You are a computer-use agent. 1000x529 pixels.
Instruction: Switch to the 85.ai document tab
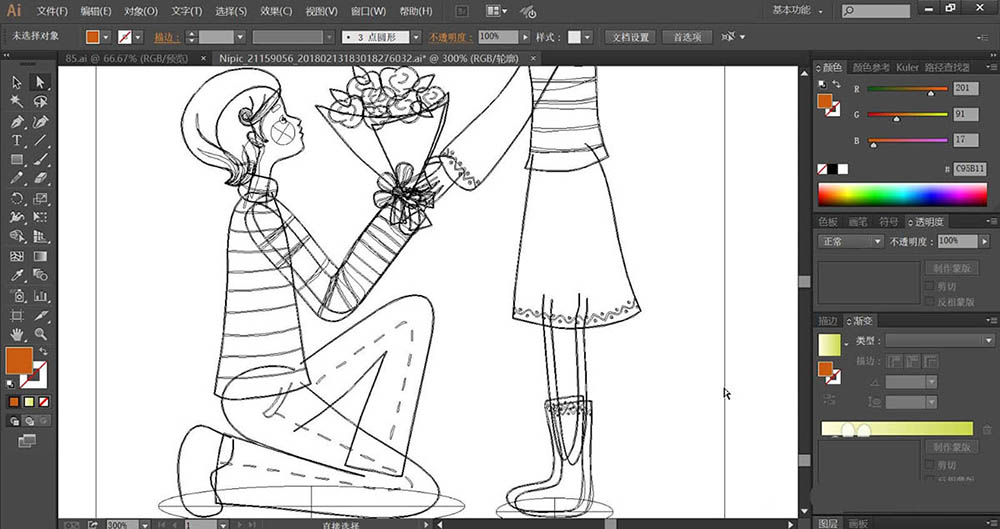click(127, 58)
